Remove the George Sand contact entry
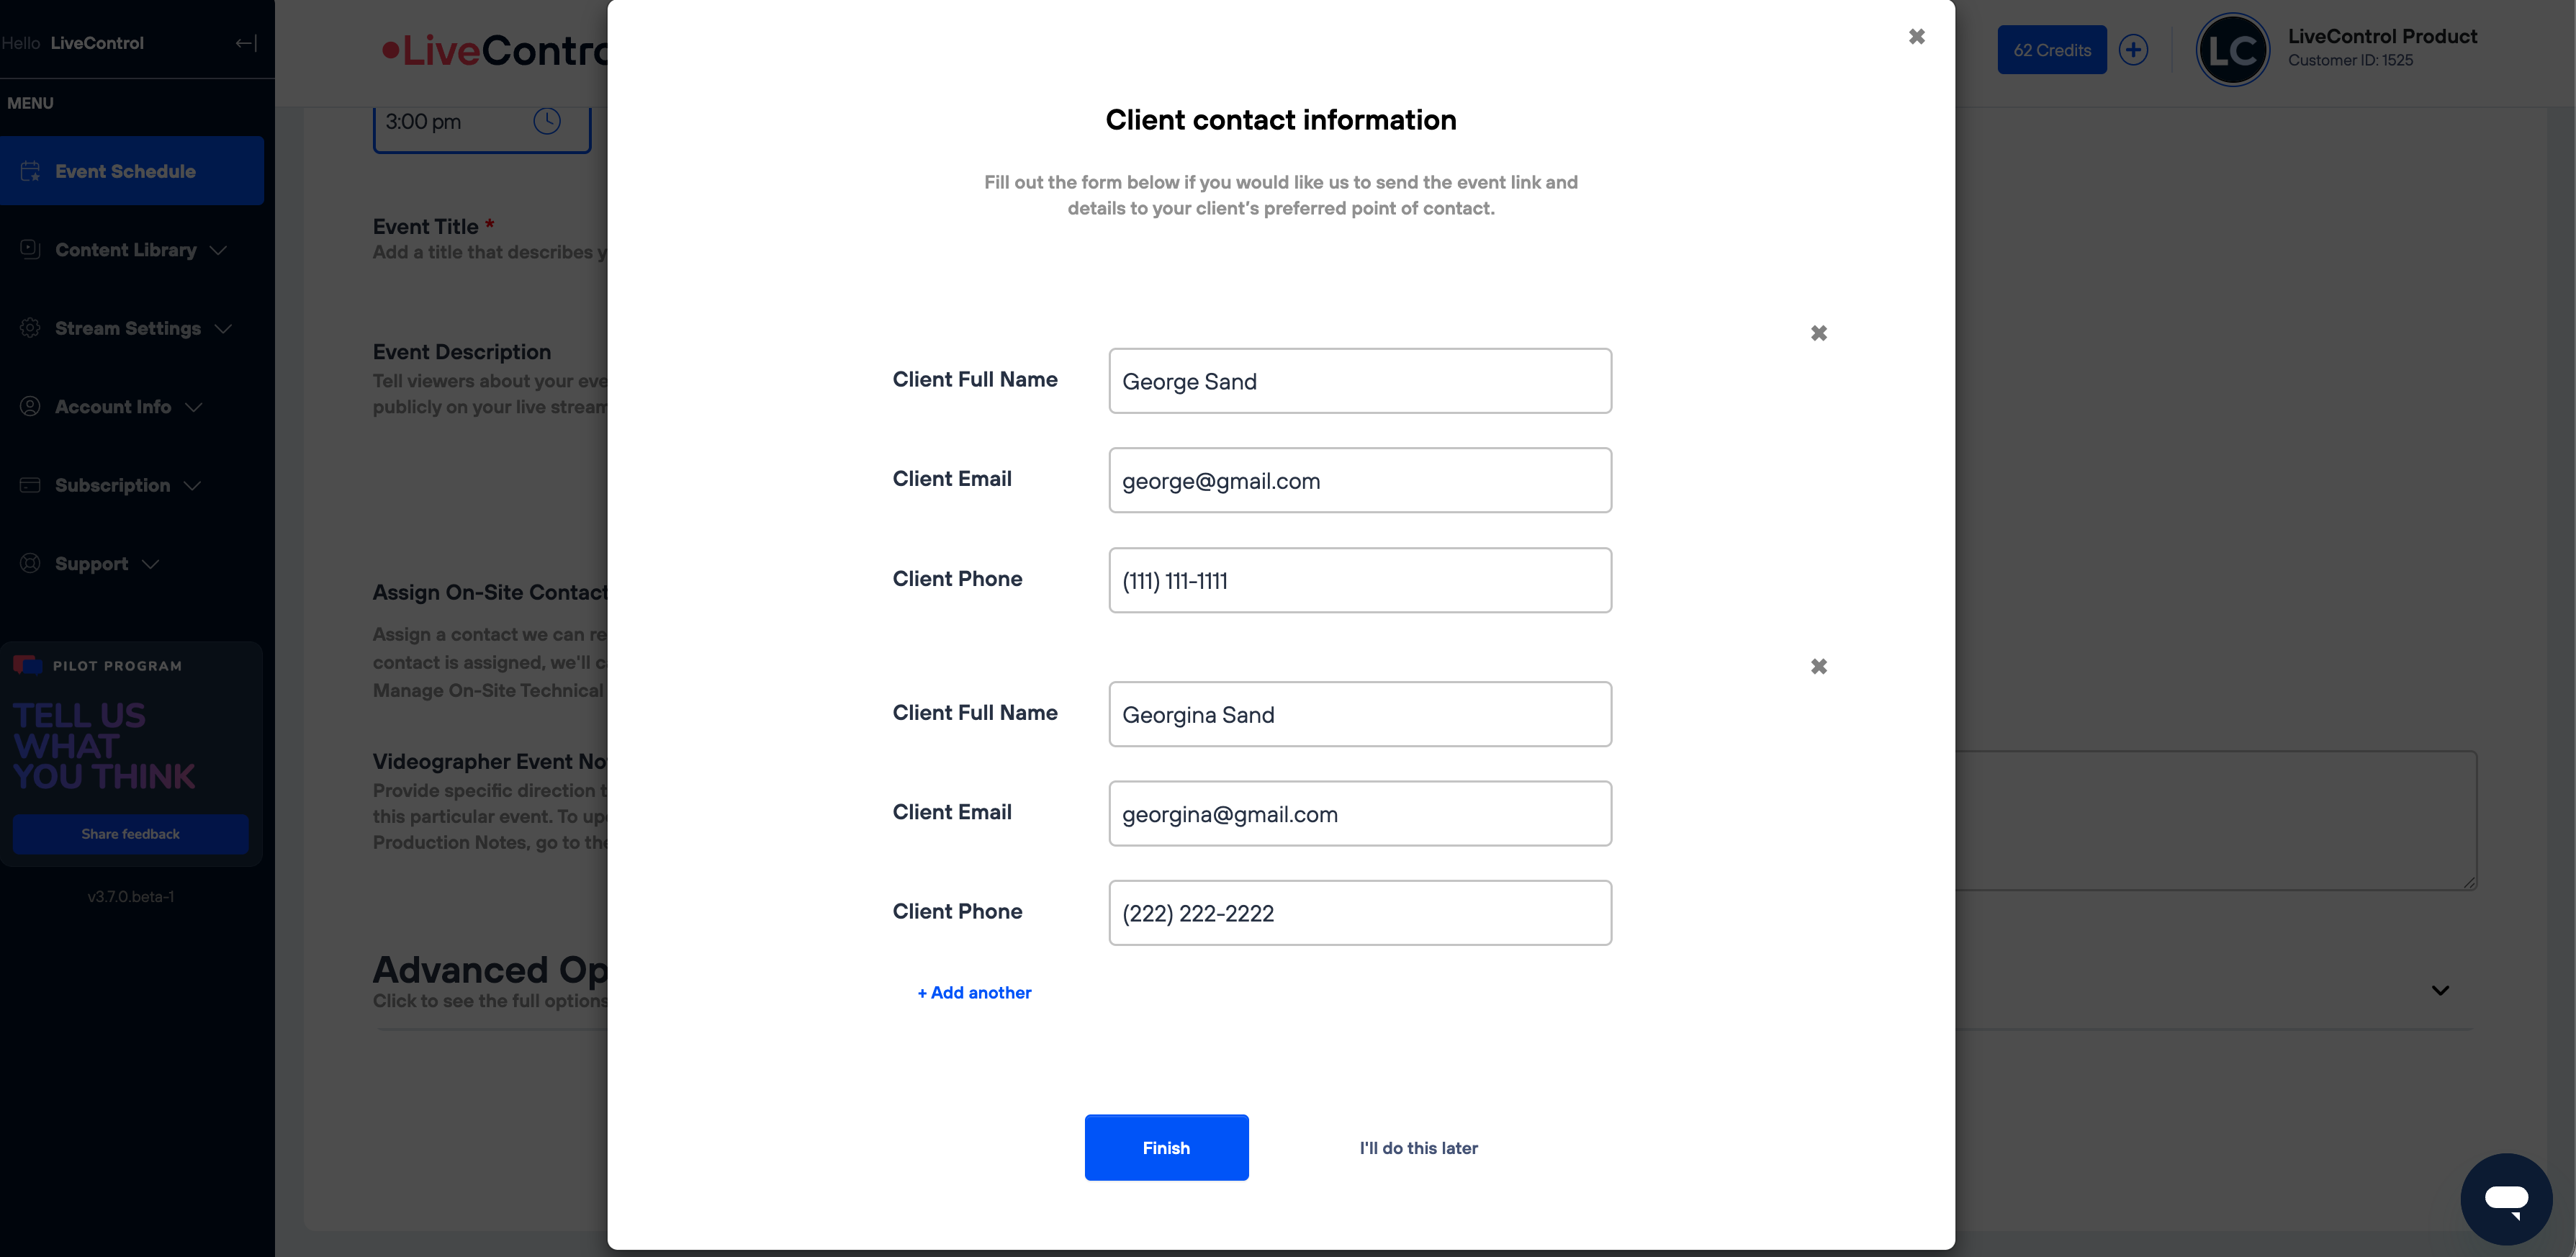The height and width of the screenshot is (1257, 2576). pos(1819,333)
